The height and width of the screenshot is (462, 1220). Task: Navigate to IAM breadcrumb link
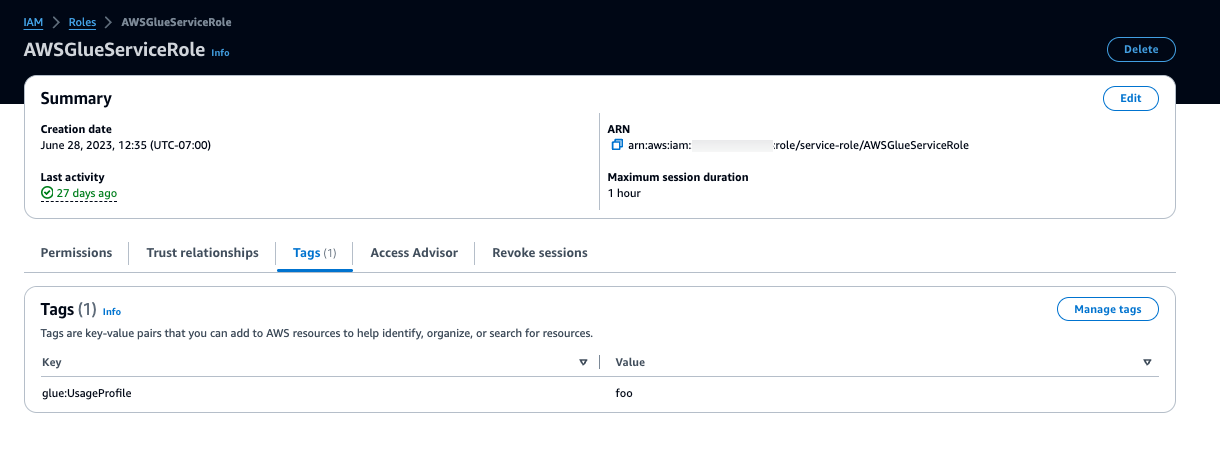(33, 22)
